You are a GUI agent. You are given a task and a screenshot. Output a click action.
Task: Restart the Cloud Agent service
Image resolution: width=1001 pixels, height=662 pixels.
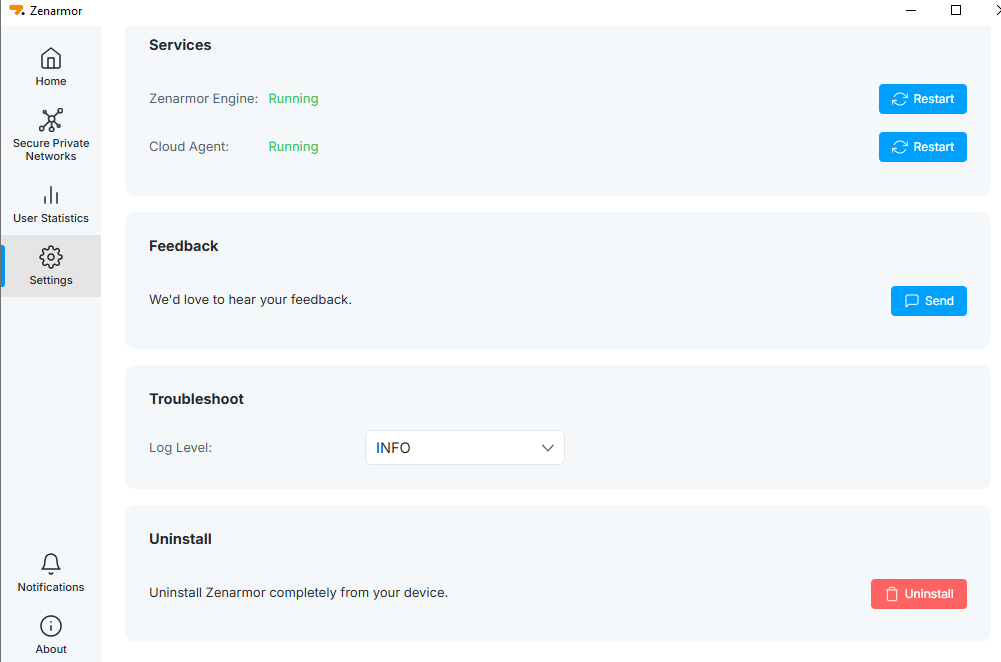tap(922, 147)
